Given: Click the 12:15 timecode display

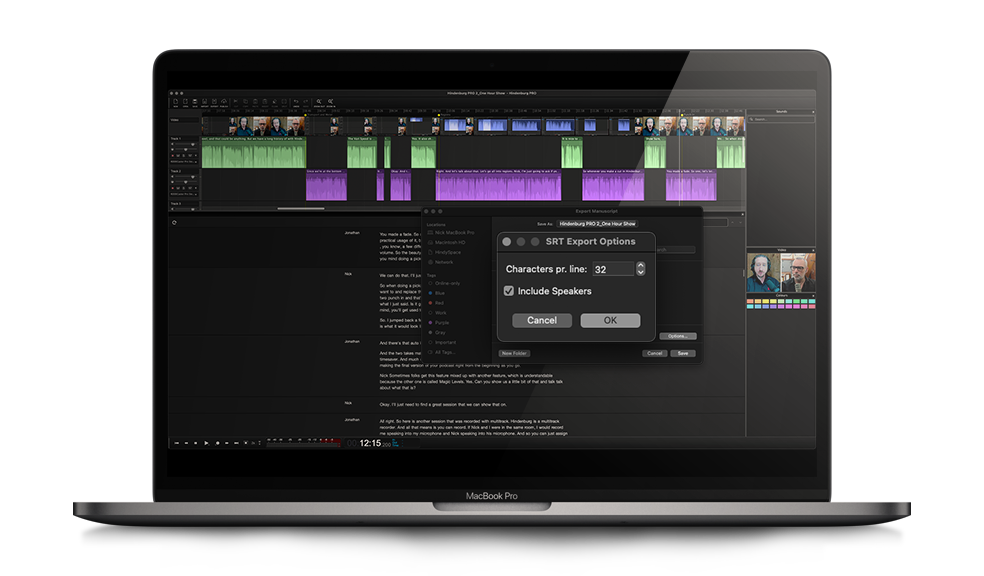Looking at the screenshot, I should coord(370,443).
